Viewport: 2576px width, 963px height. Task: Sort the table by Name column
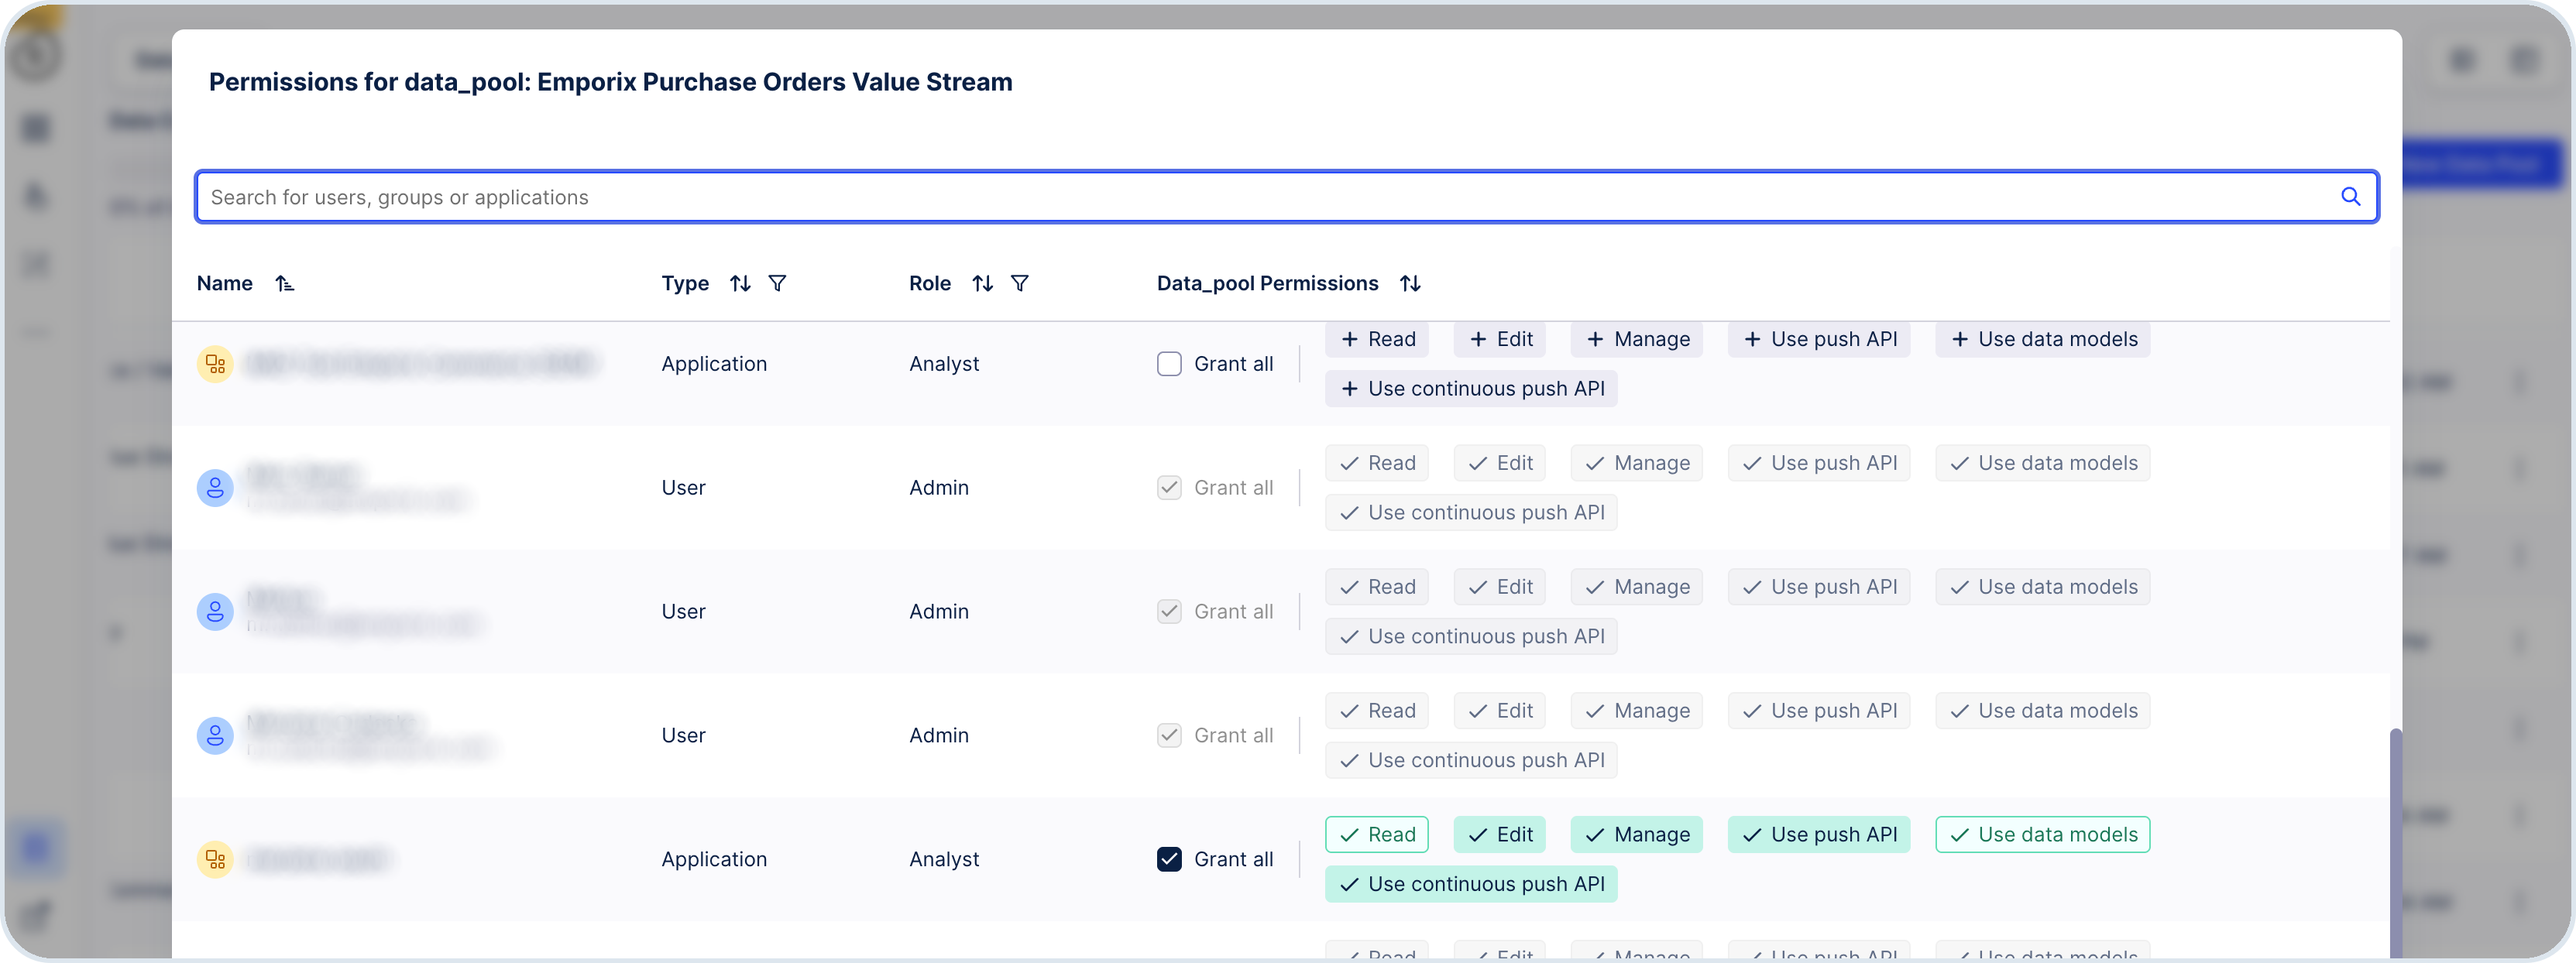pyautogui.click(x=285, y=284)
